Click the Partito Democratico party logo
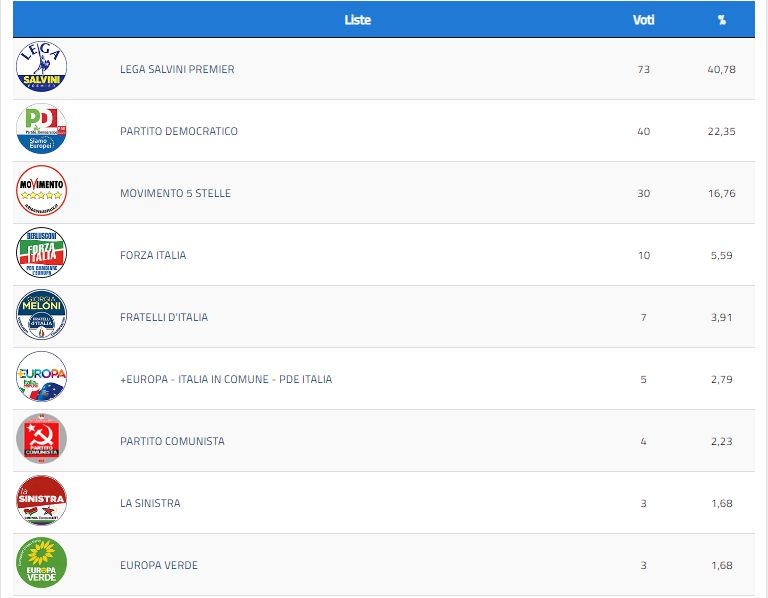768x598 pixels. tap(42, 130)
